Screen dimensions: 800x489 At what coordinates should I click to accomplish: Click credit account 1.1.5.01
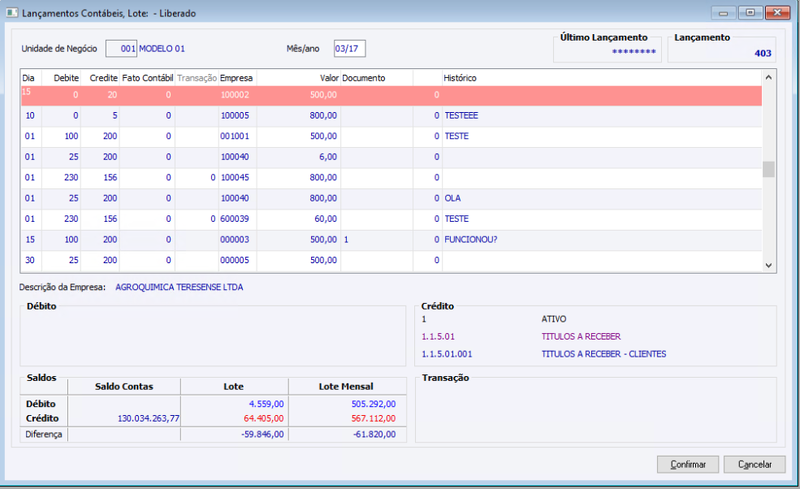[438, 337]
